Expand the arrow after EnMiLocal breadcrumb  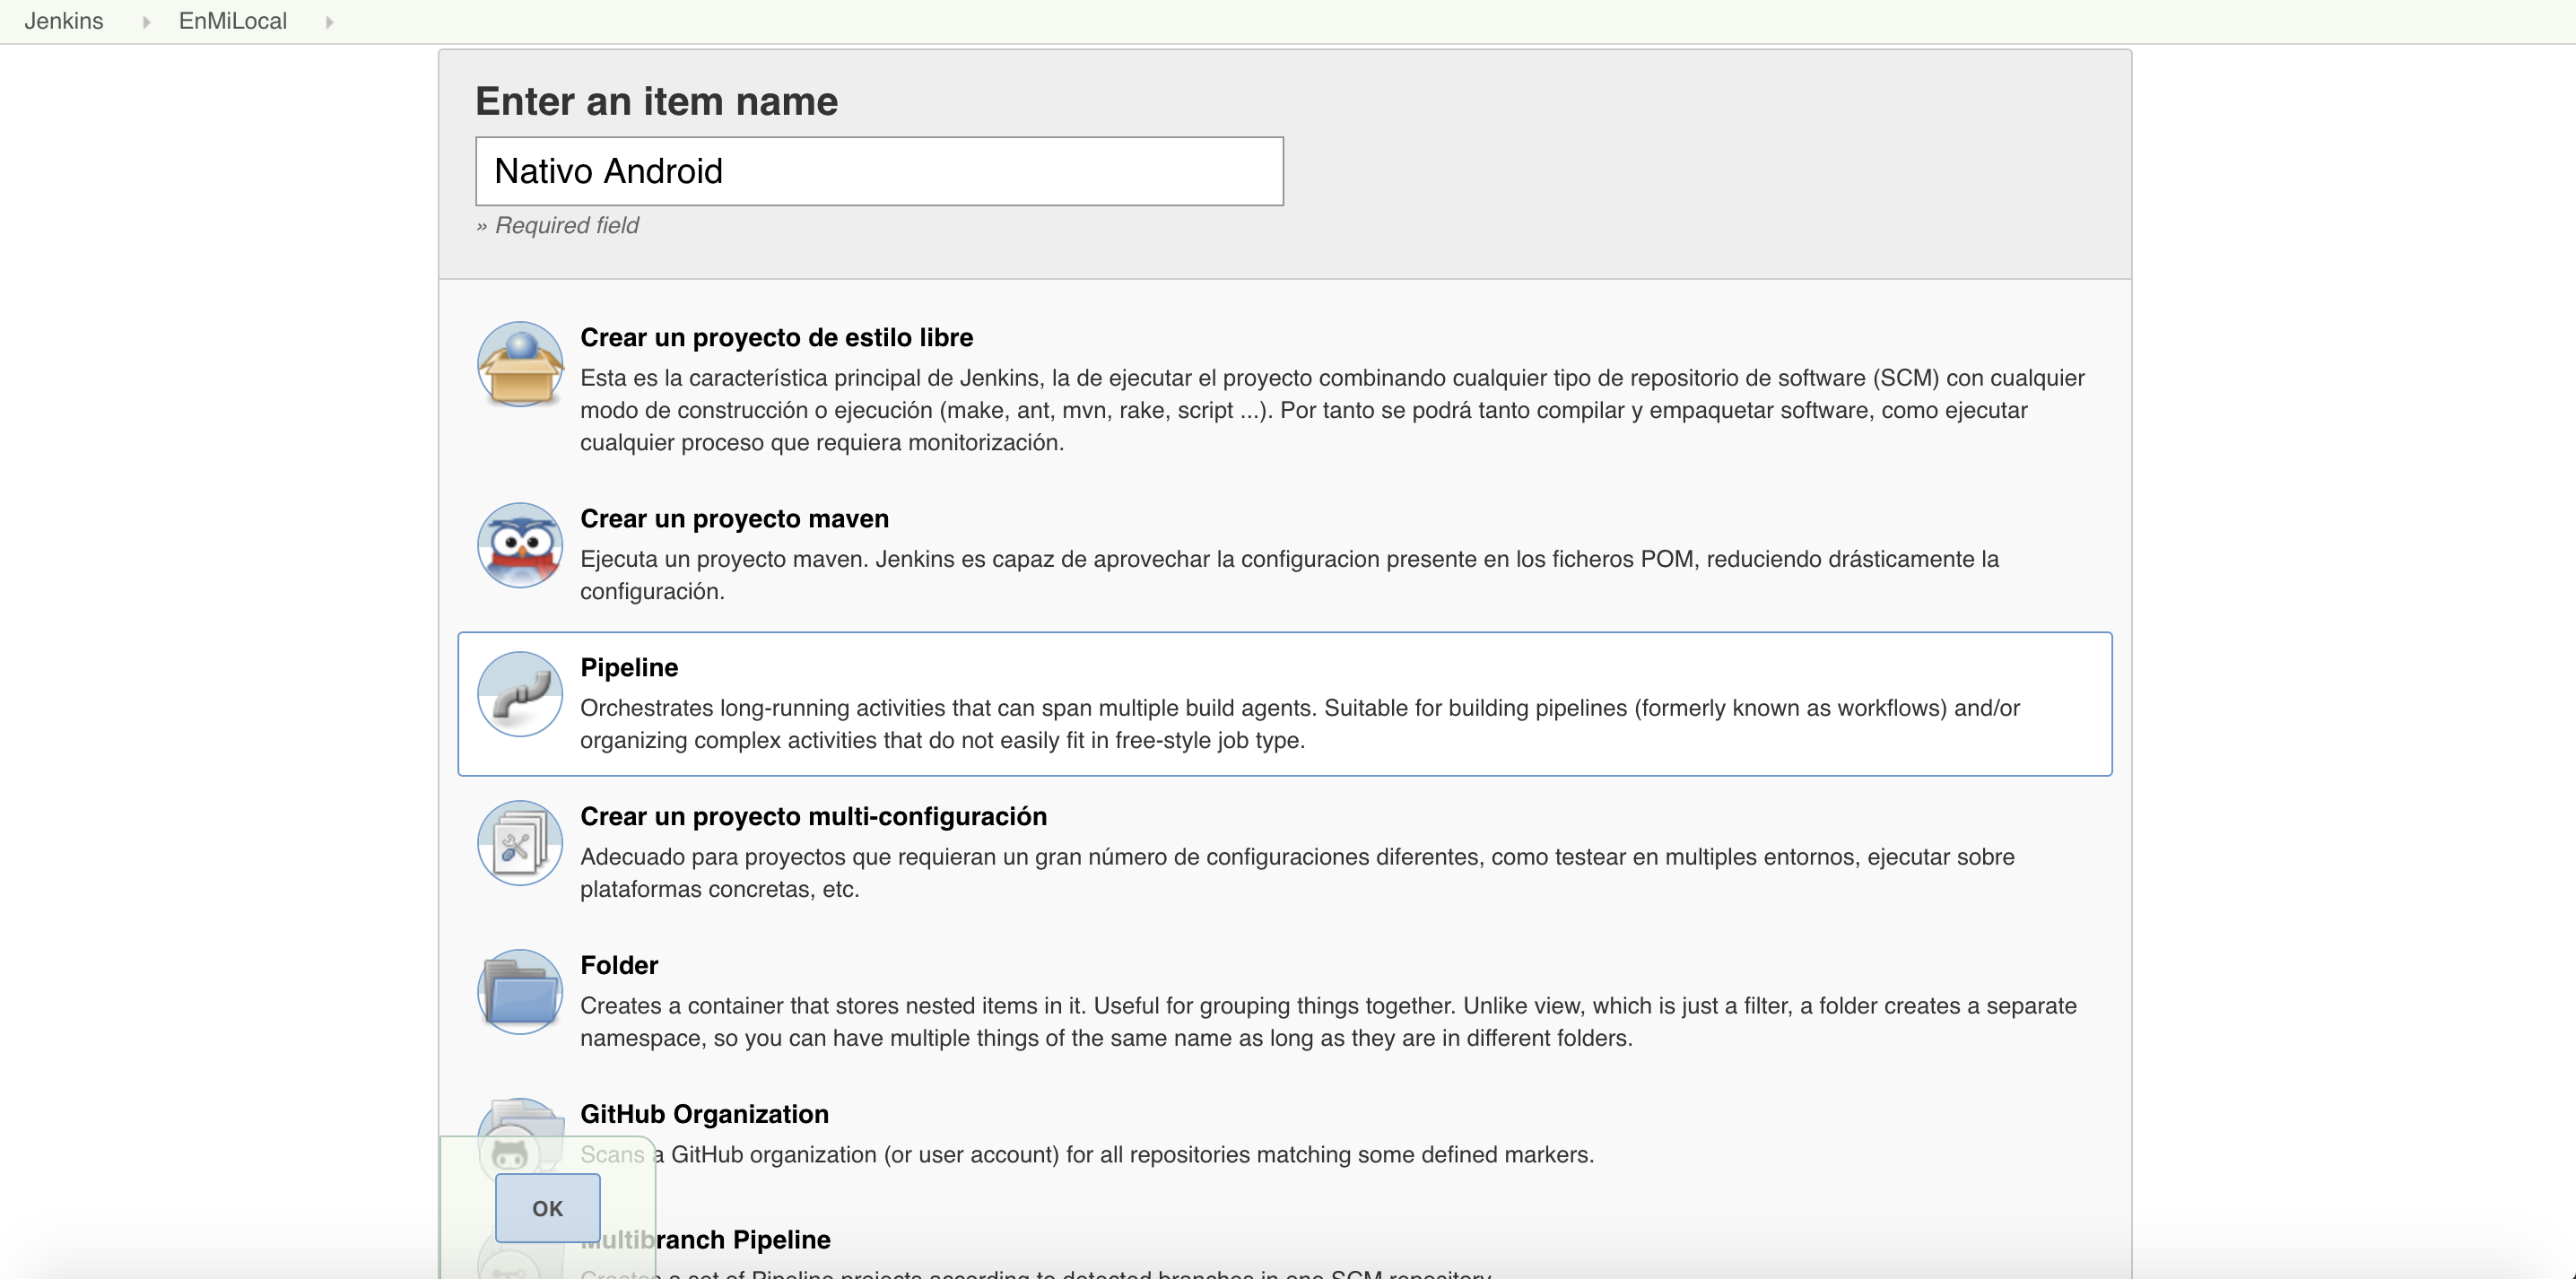(329, 22)
